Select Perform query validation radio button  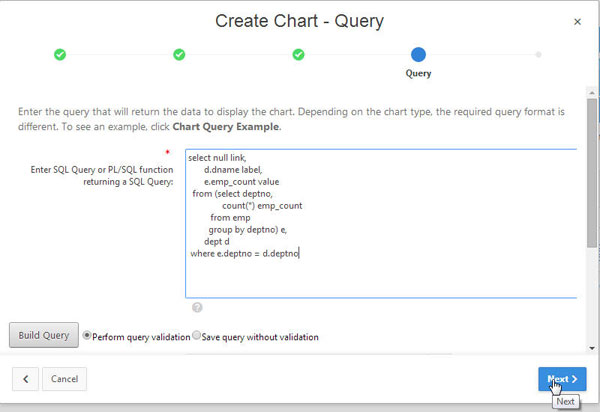[x=87, y=336]
